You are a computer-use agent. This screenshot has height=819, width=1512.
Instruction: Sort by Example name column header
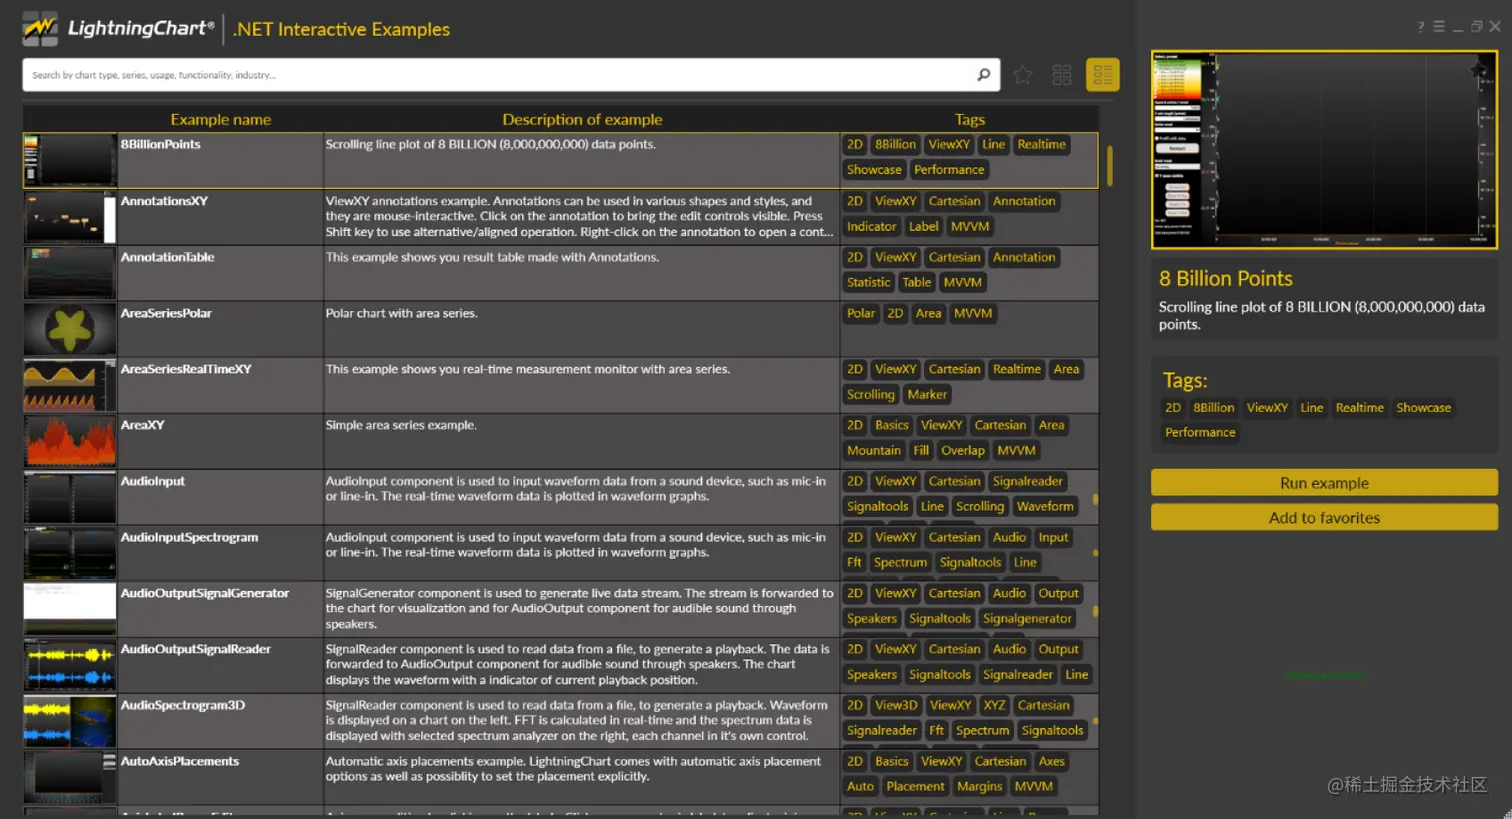click(x=221, y=119)
